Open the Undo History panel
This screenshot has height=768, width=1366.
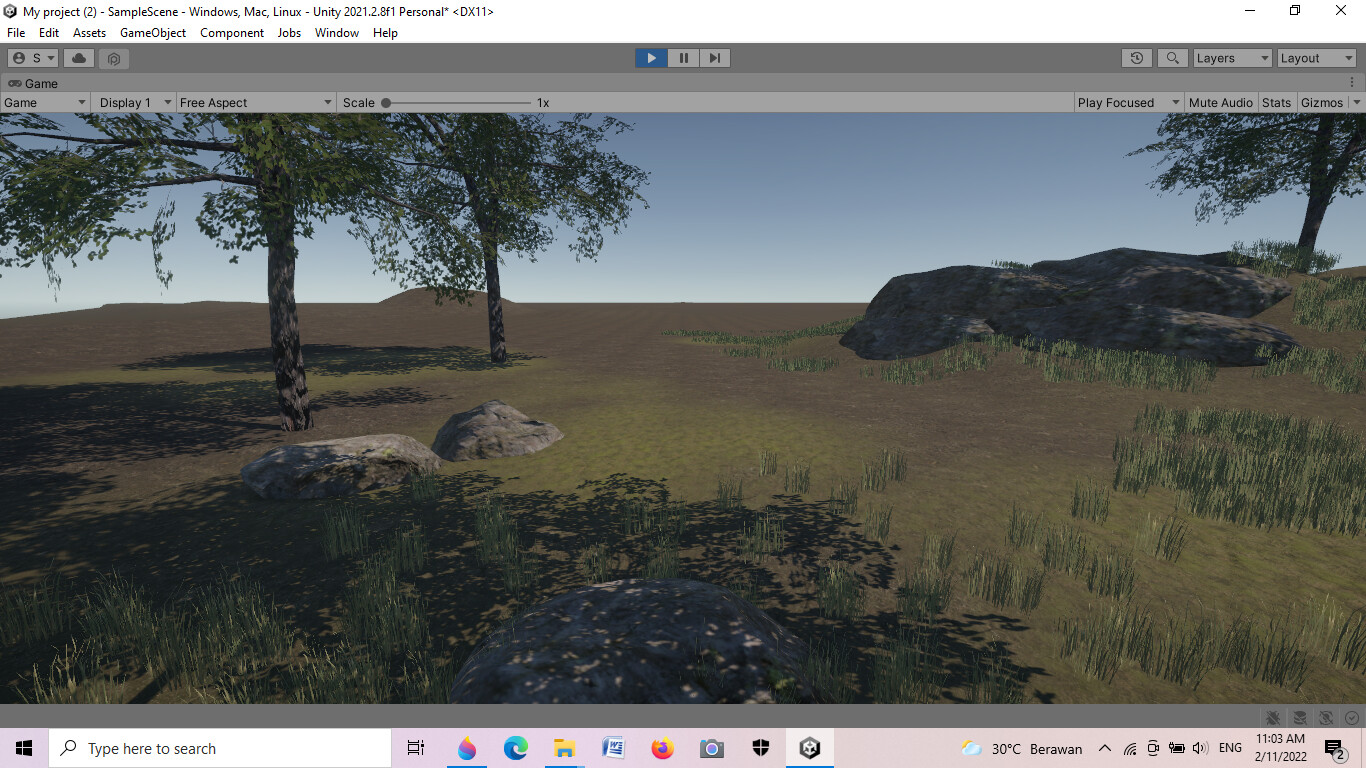[x=1136, y=57]
